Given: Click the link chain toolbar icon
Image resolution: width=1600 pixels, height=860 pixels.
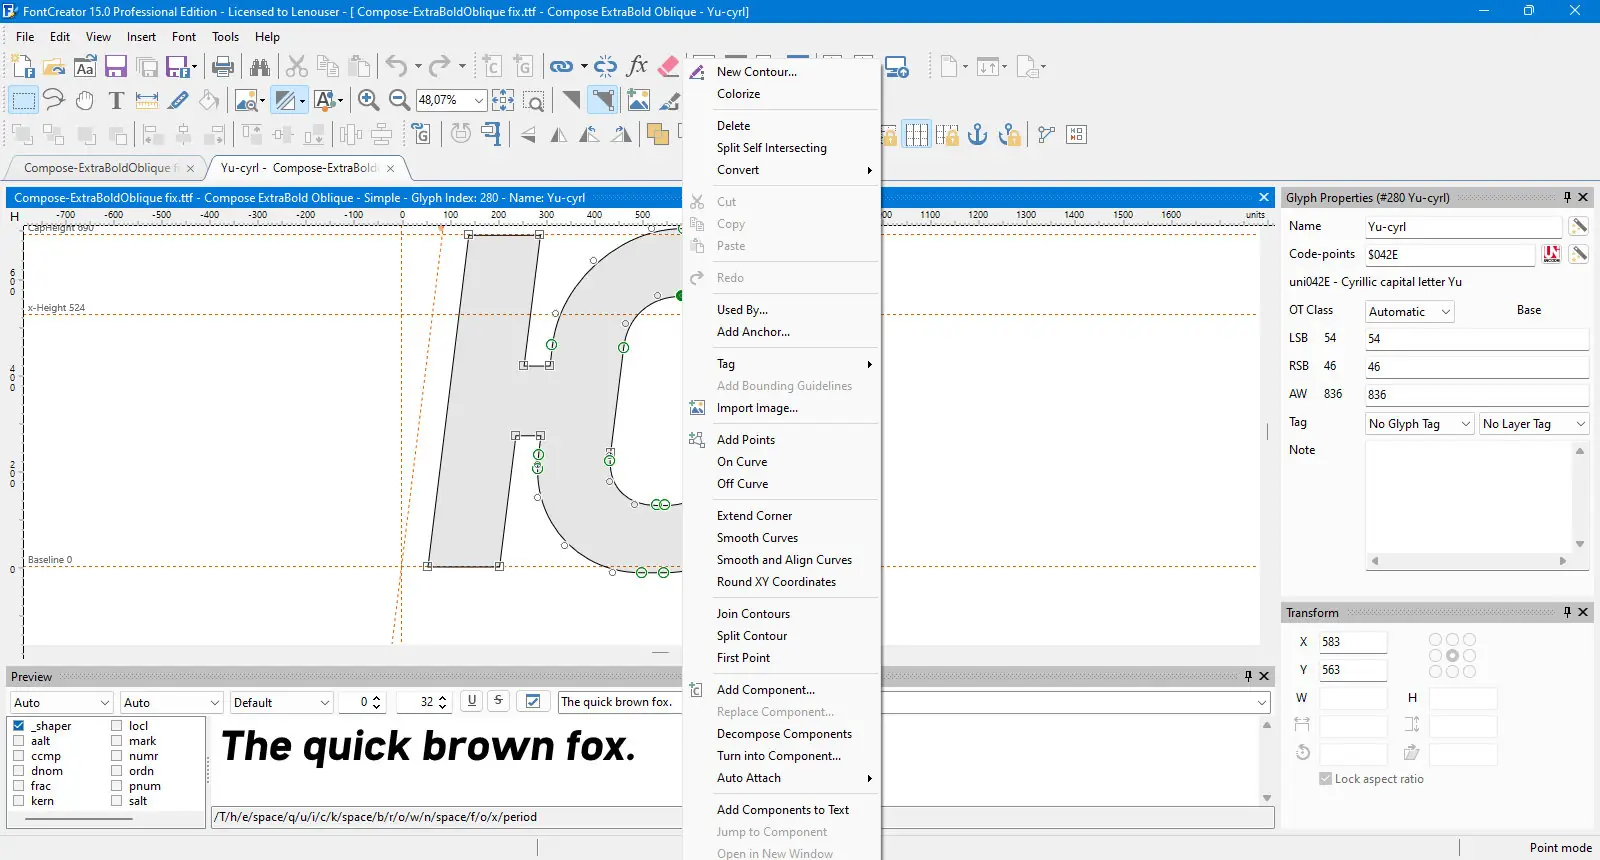Looking at the screenshot, I should [x=562, y=67].
